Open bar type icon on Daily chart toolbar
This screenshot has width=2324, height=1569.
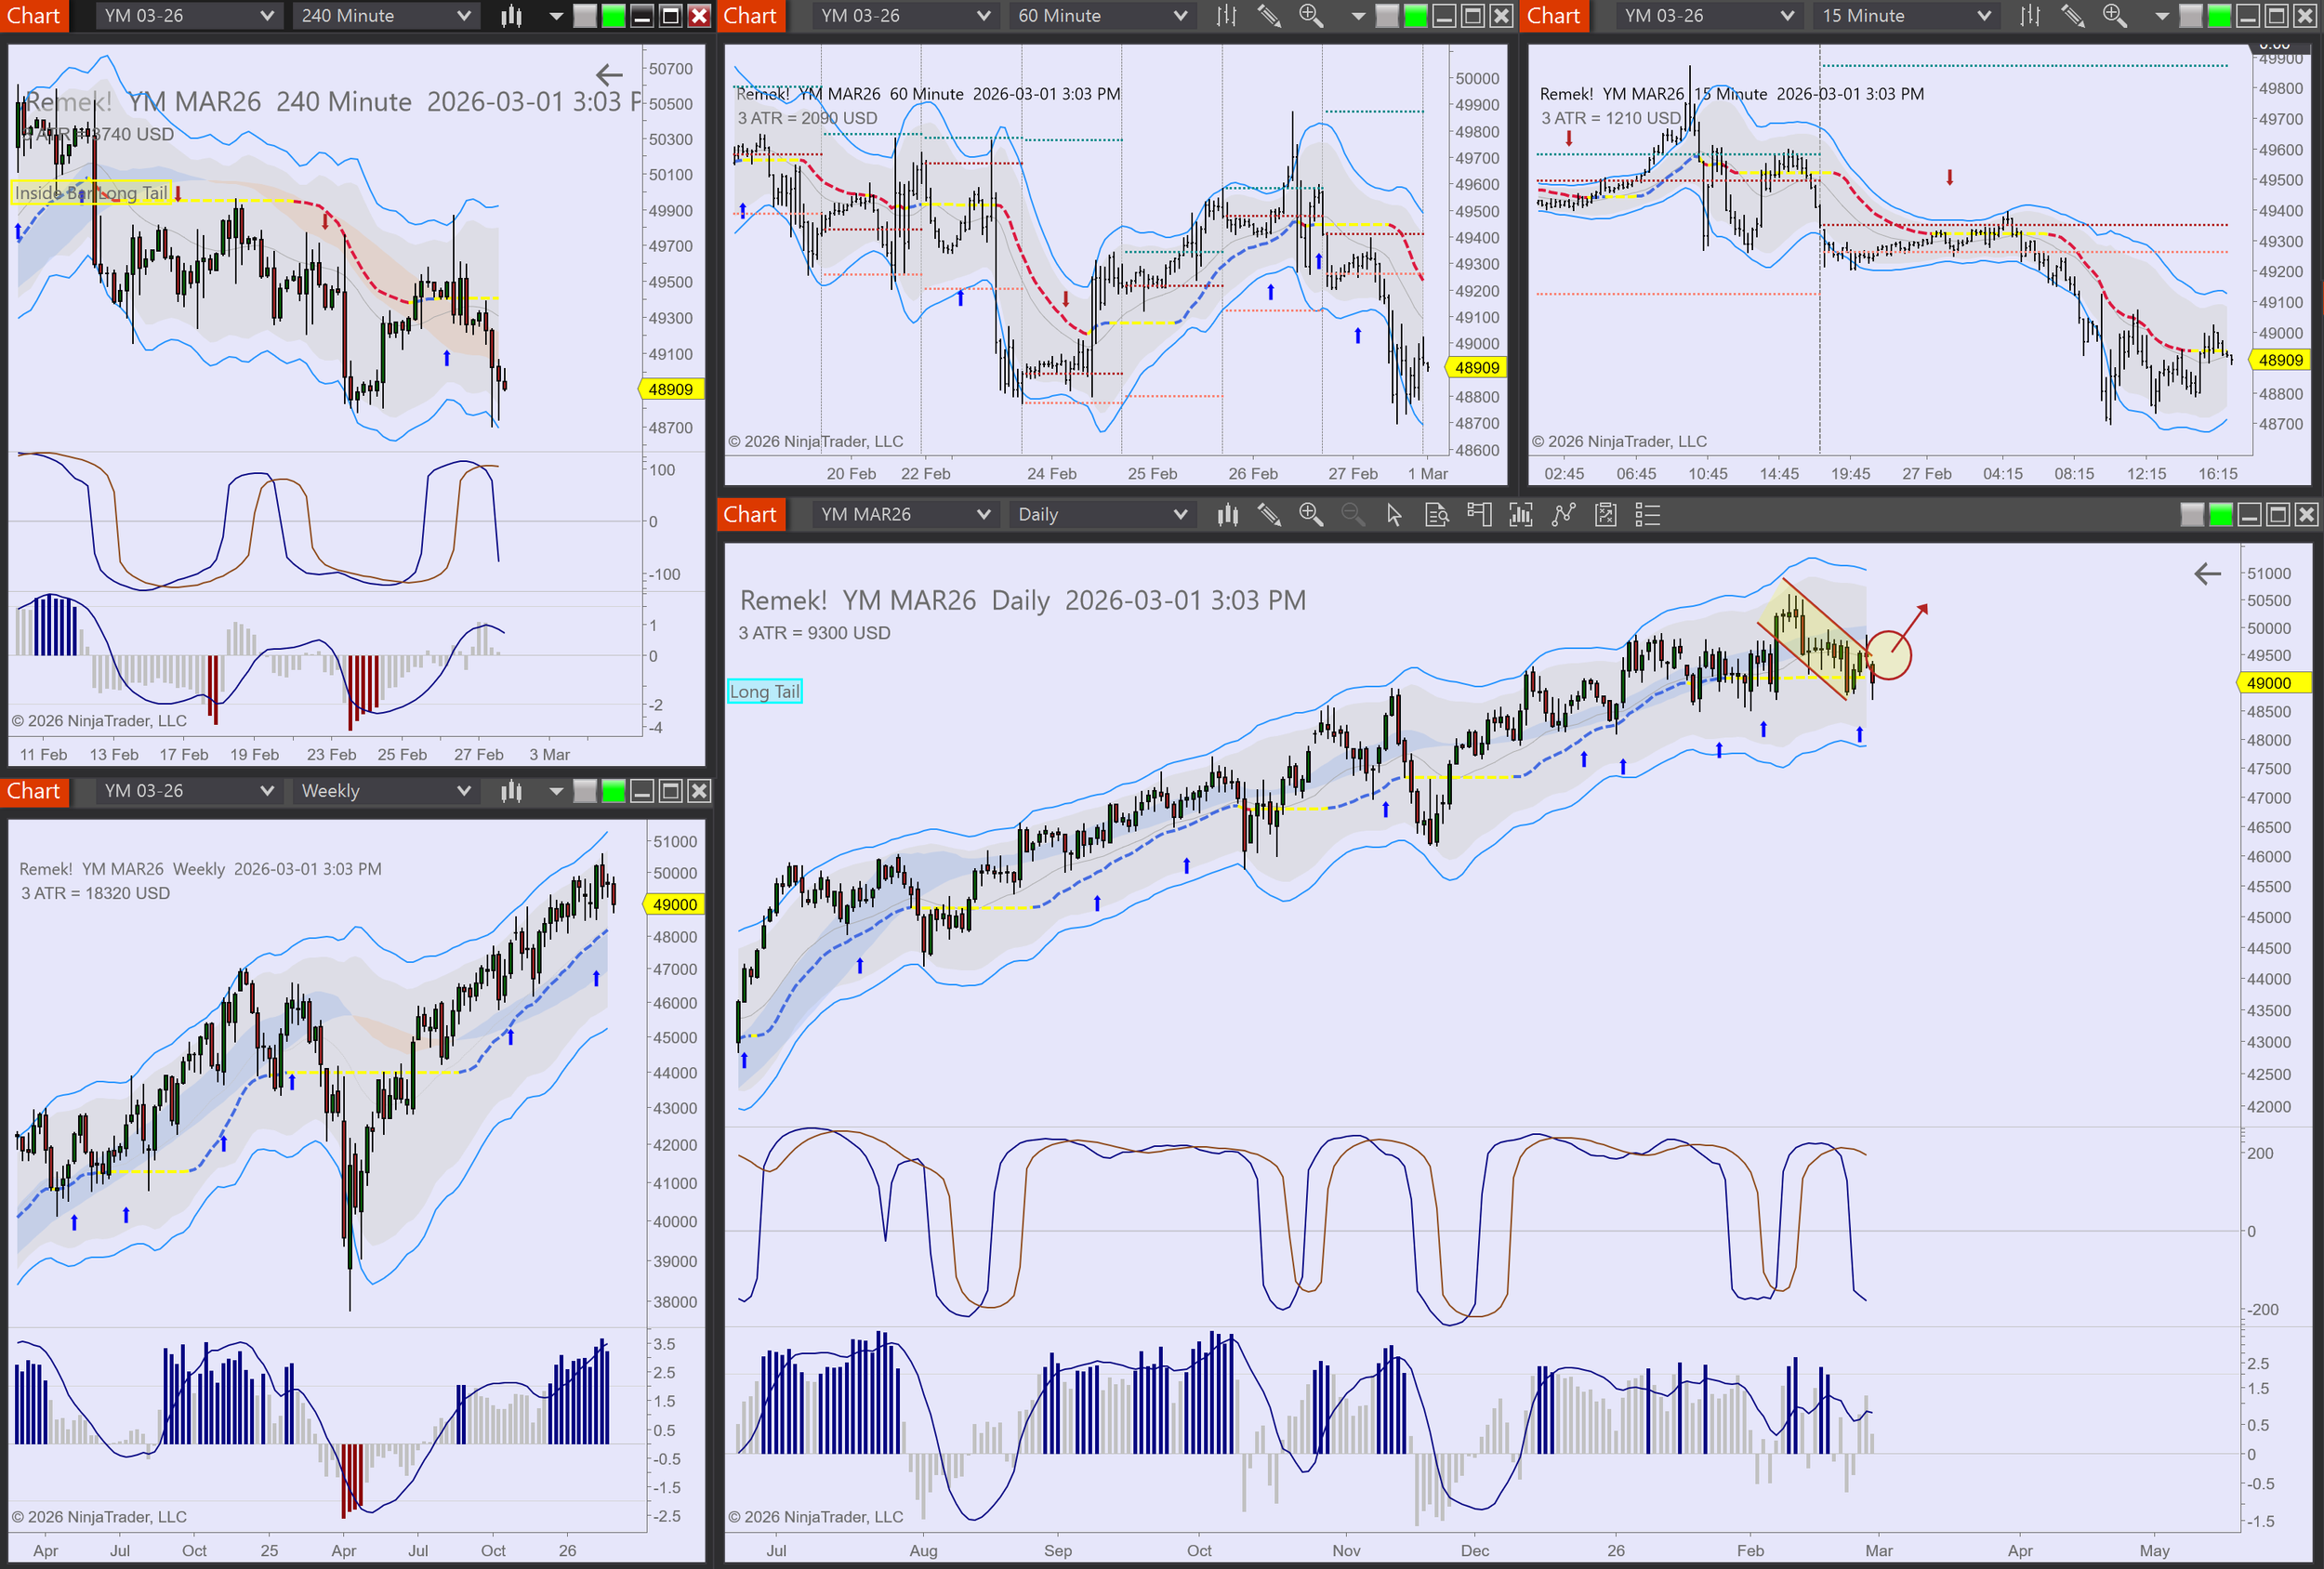1227,515
